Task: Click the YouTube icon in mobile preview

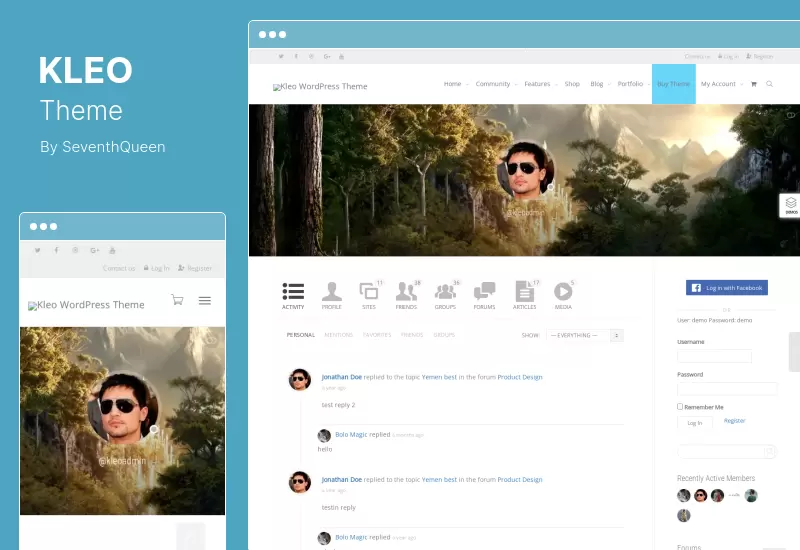Action: pos(112,251)
